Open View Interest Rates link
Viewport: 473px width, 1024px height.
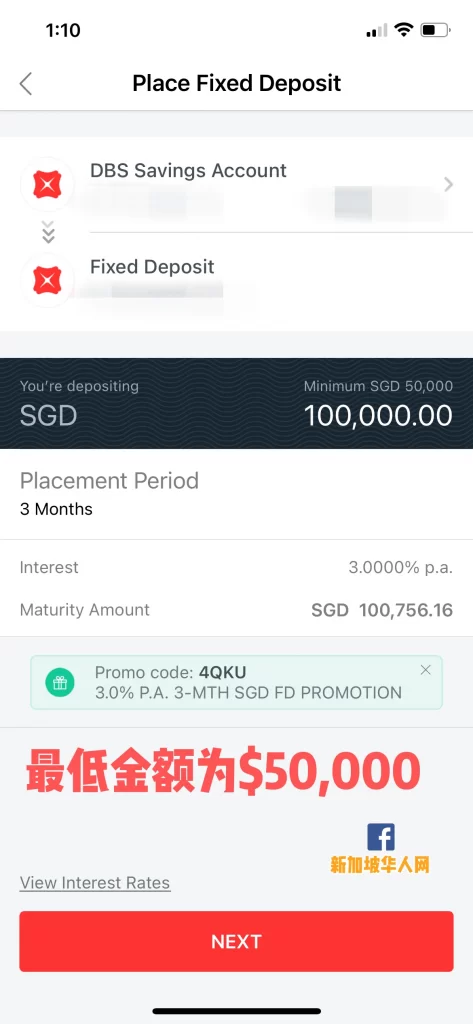(95, 883)
